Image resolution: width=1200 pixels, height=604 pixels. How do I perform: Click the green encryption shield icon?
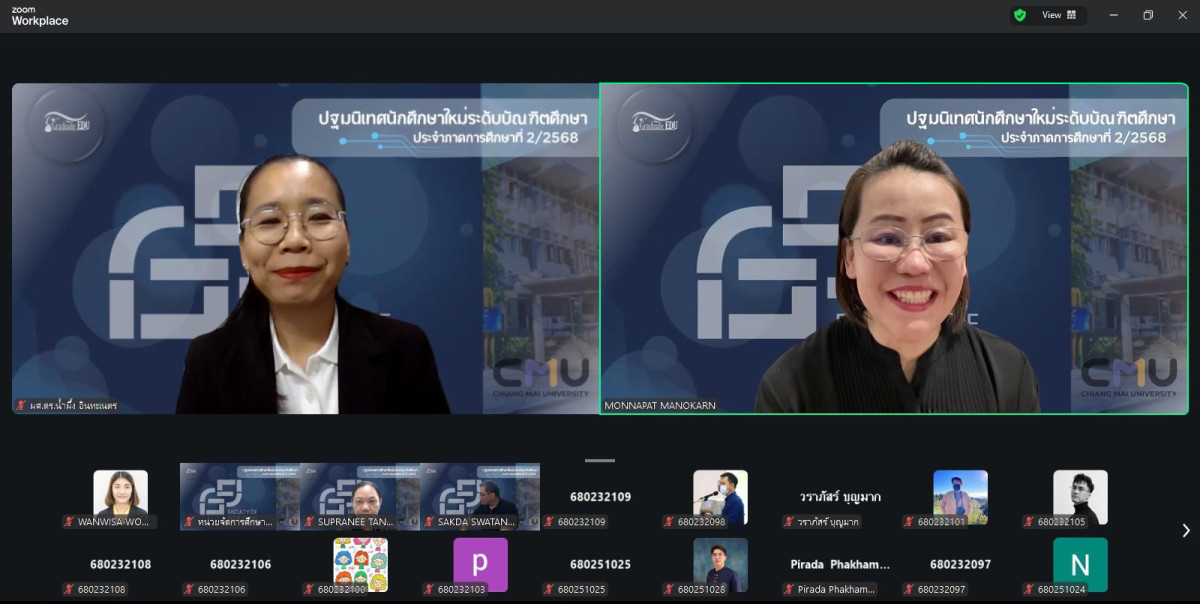(x=1020, y=15)
